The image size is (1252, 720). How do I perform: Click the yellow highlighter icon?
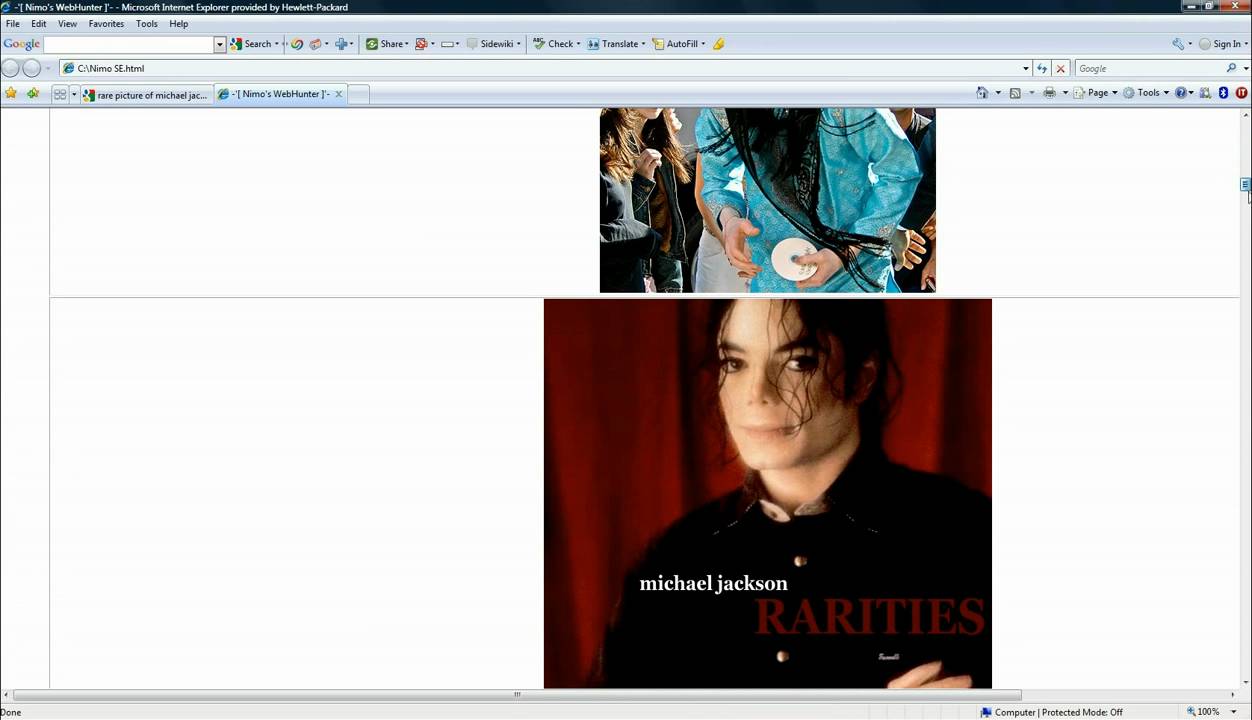pos(718,44)
